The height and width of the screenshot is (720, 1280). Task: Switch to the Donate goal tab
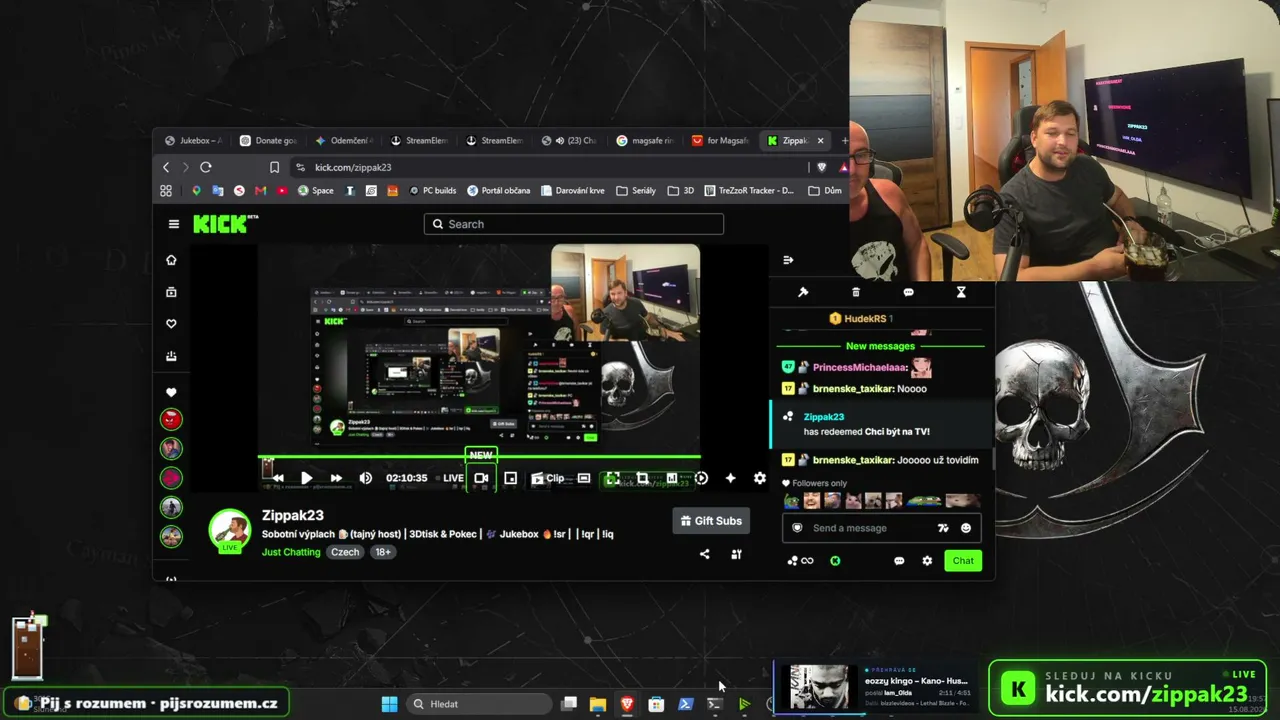pyautogui.click(x=269, y=141)
